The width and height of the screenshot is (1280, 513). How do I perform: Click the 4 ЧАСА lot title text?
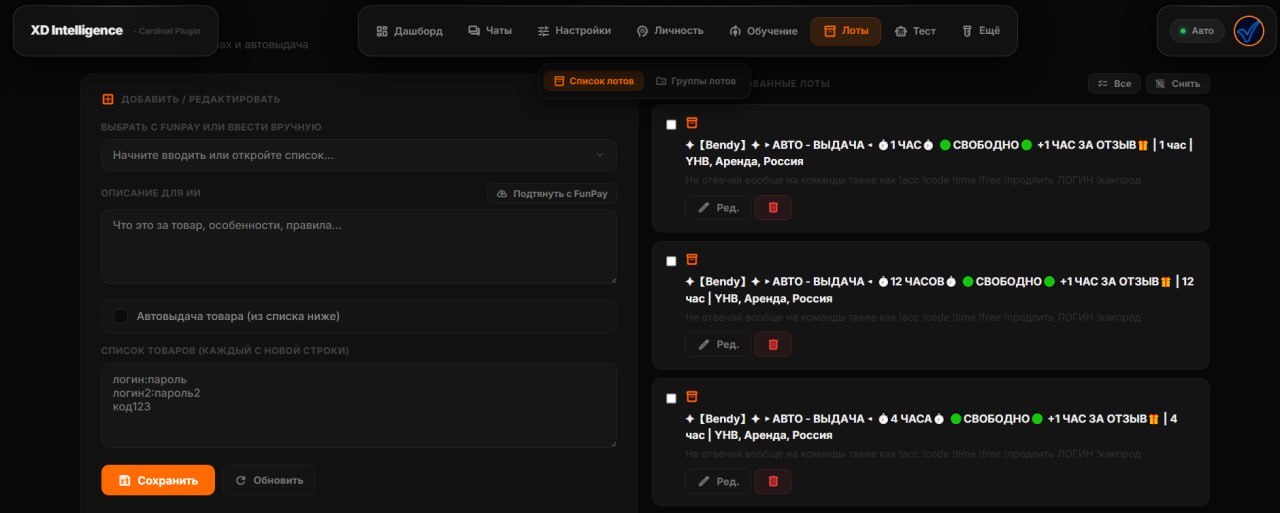[x=931, y=427]
